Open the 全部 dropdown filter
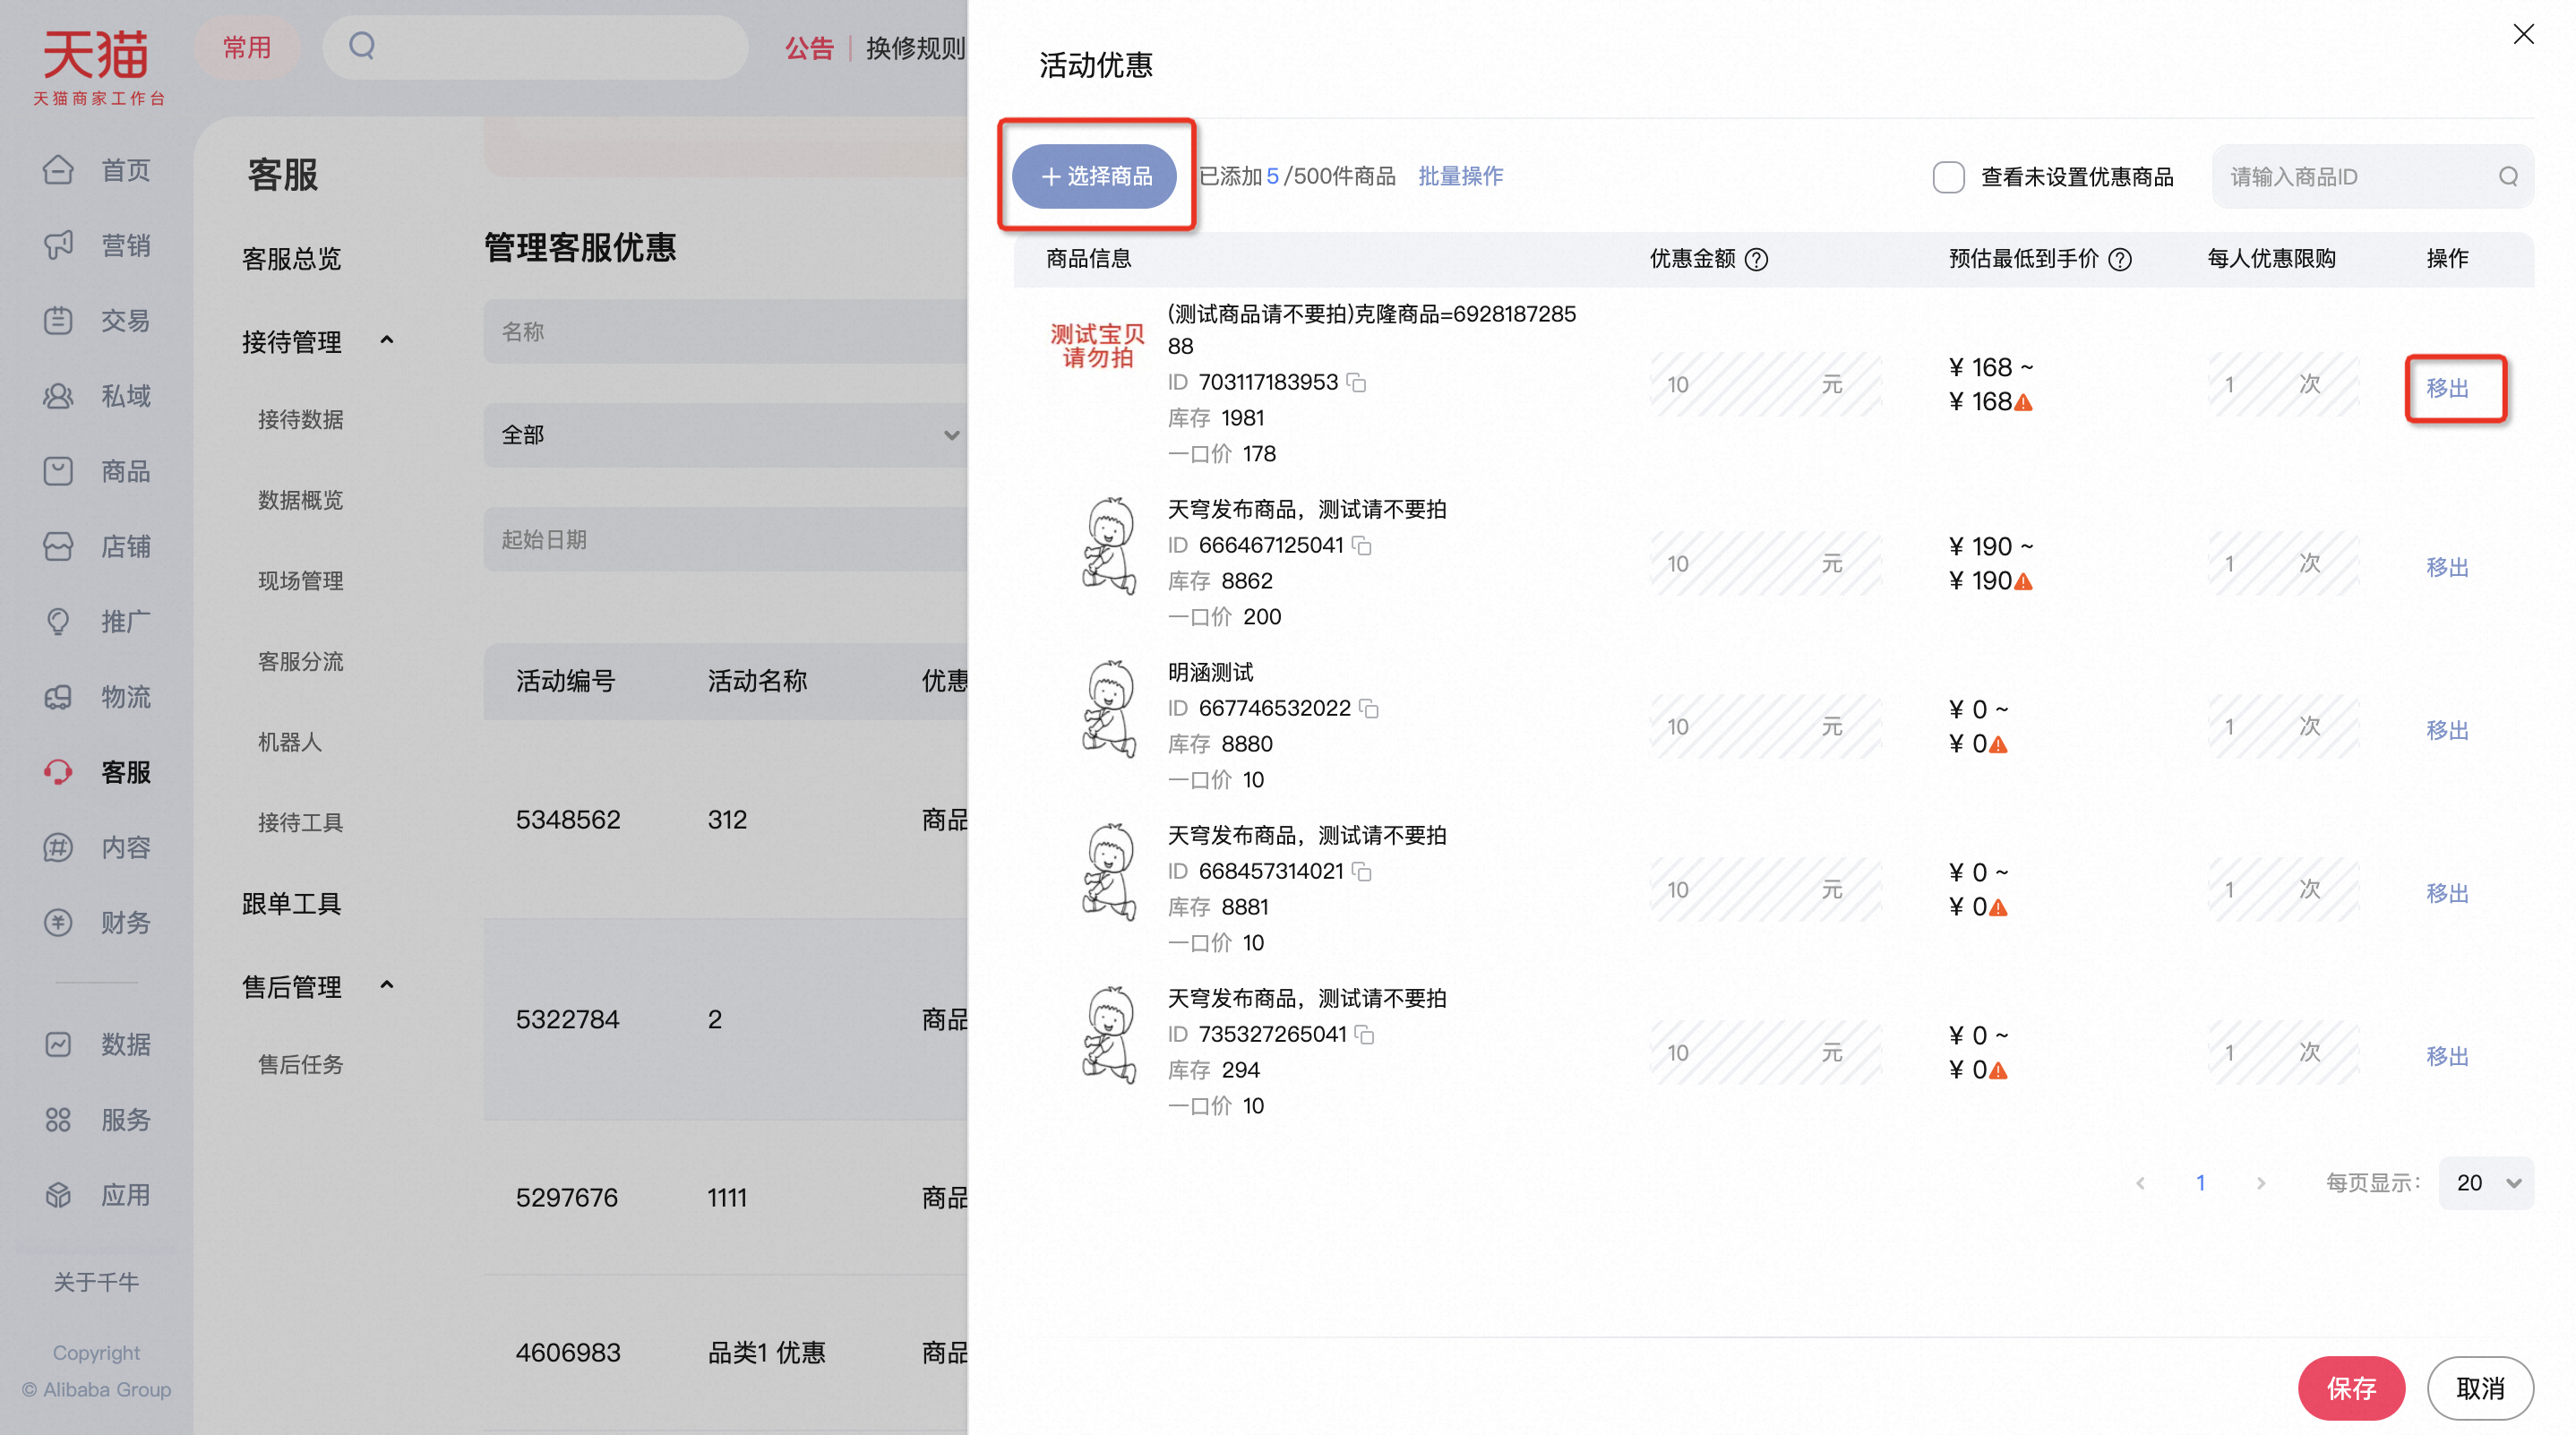This screenshot has width=2576, height=1435. point(726,435)
